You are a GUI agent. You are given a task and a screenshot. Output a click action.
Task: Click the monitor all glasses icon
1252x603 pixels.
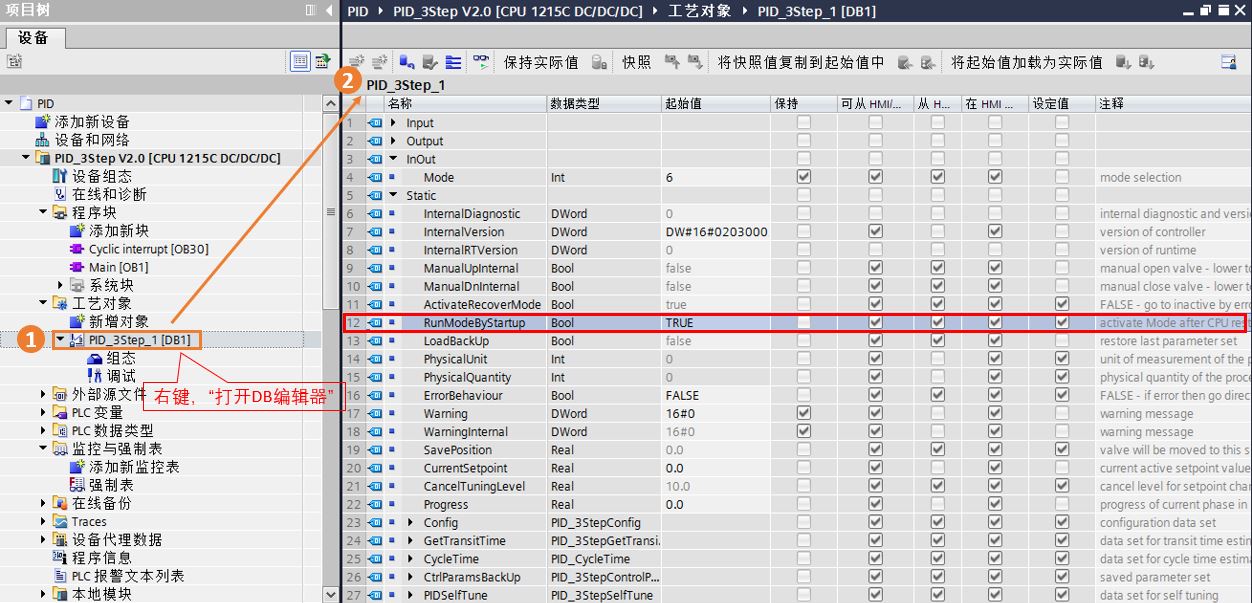481,62
